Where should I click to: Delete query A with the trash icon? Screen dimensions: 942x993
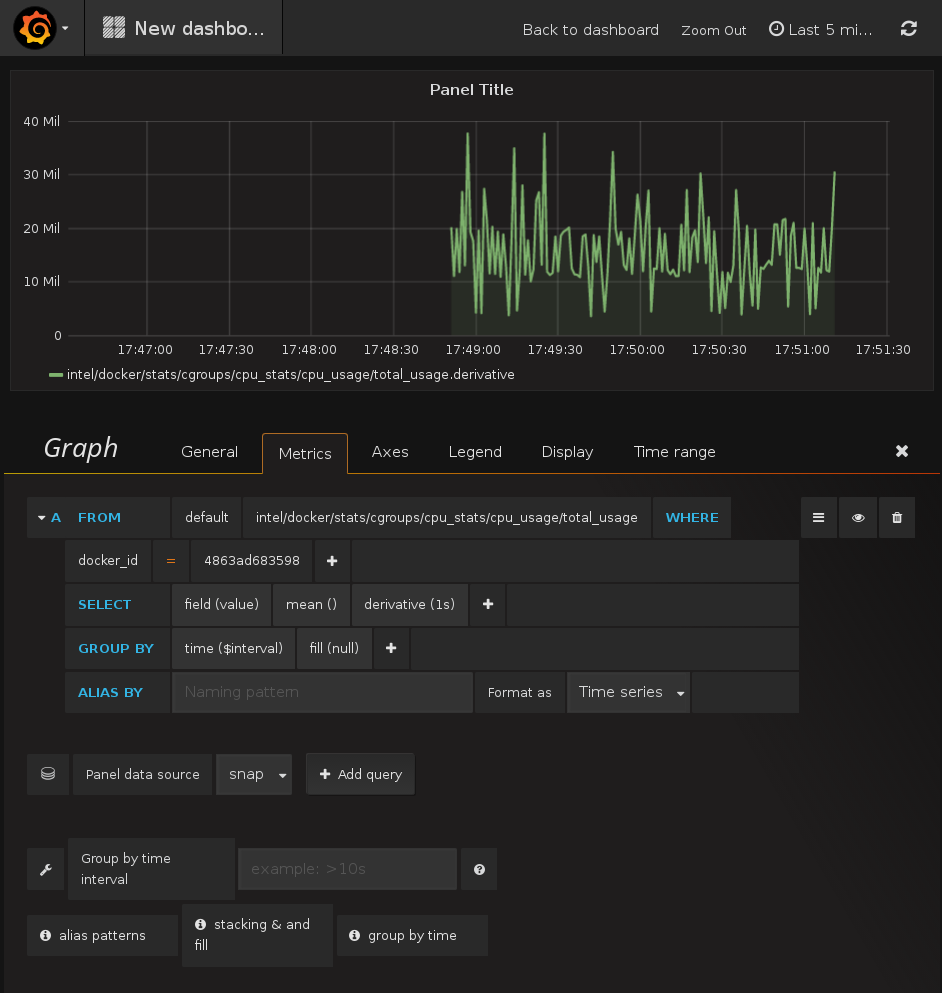coord(896,518)
